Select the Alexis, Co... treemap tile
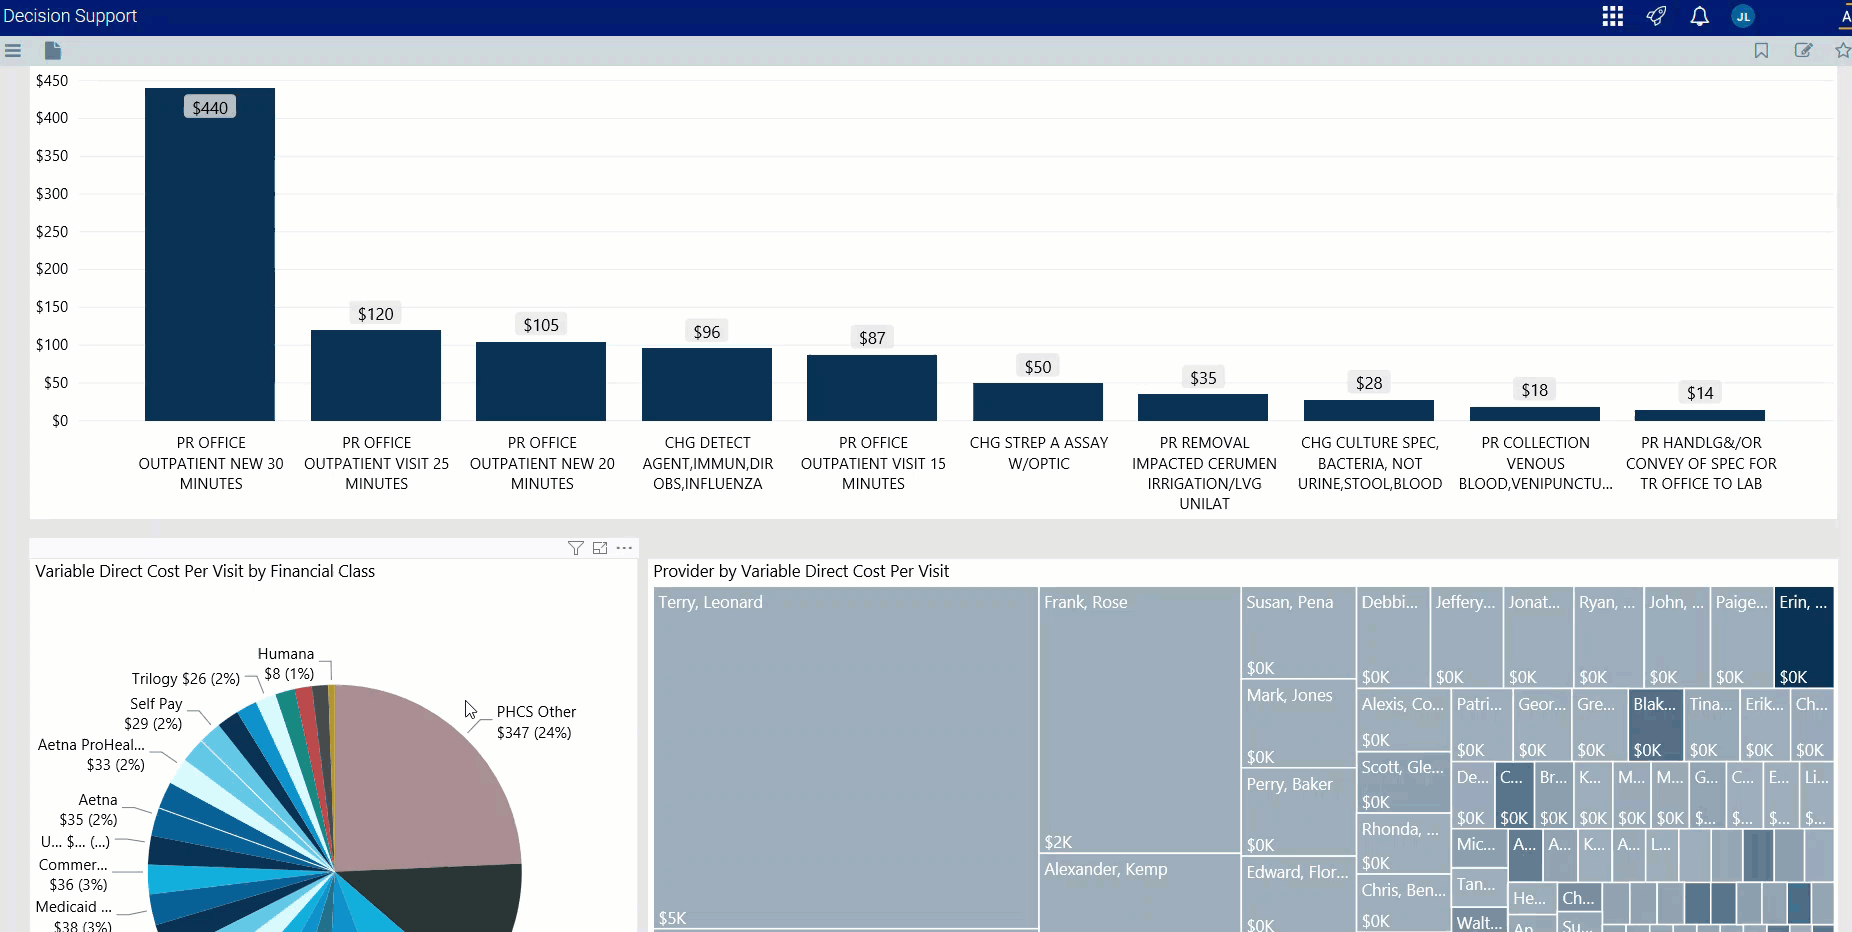This screenshot has height=932, width=1852. 1403,720
